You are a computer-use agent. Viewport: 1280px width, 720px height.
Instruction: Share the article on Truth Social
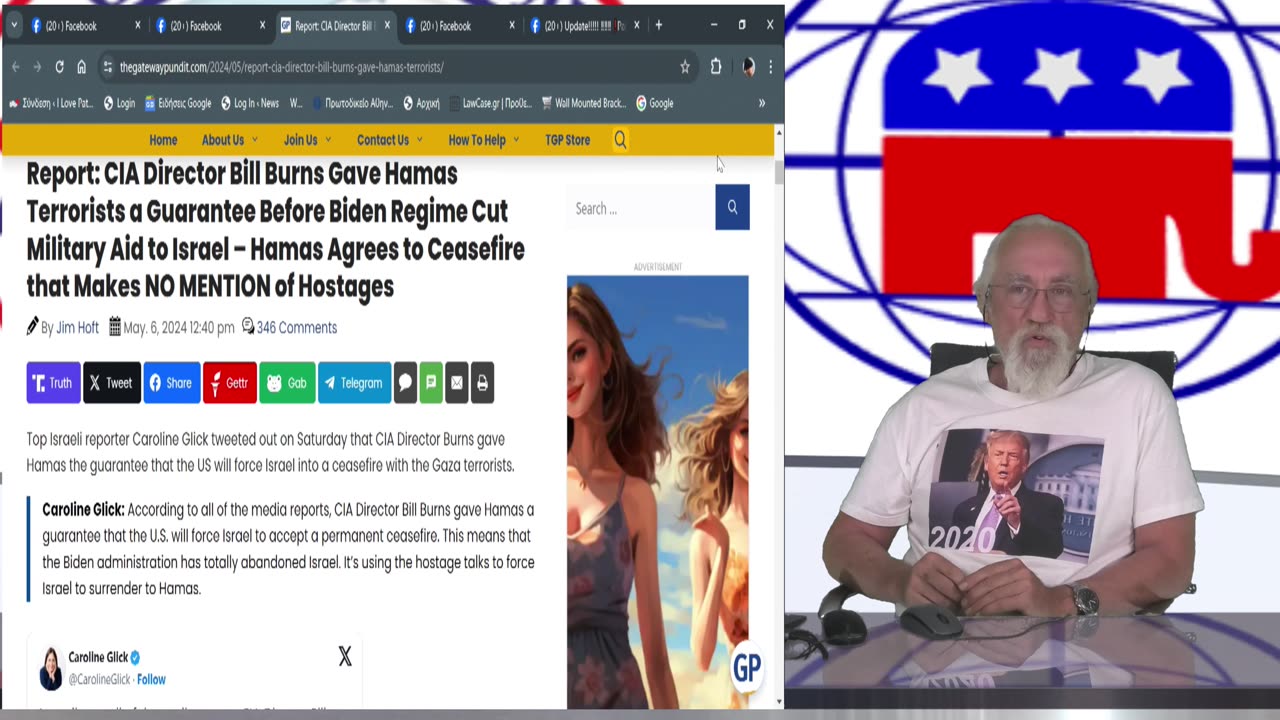[x=53, y=383]
